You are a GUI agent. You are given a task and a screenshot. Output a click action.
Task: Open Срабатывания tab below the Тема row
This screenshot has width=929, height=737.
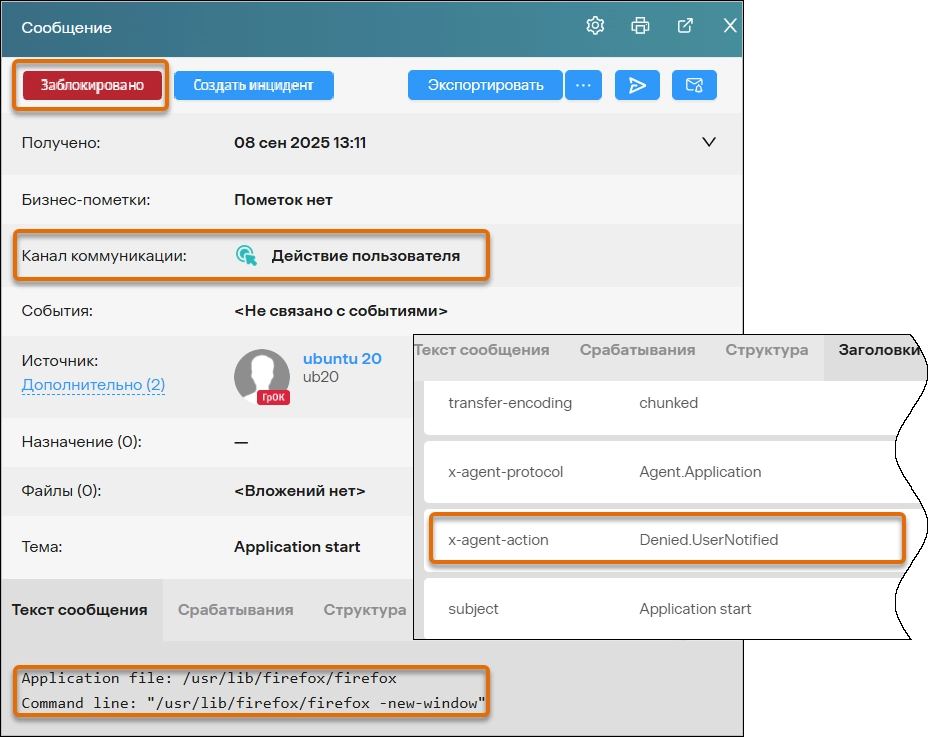[x=235, y=610]
